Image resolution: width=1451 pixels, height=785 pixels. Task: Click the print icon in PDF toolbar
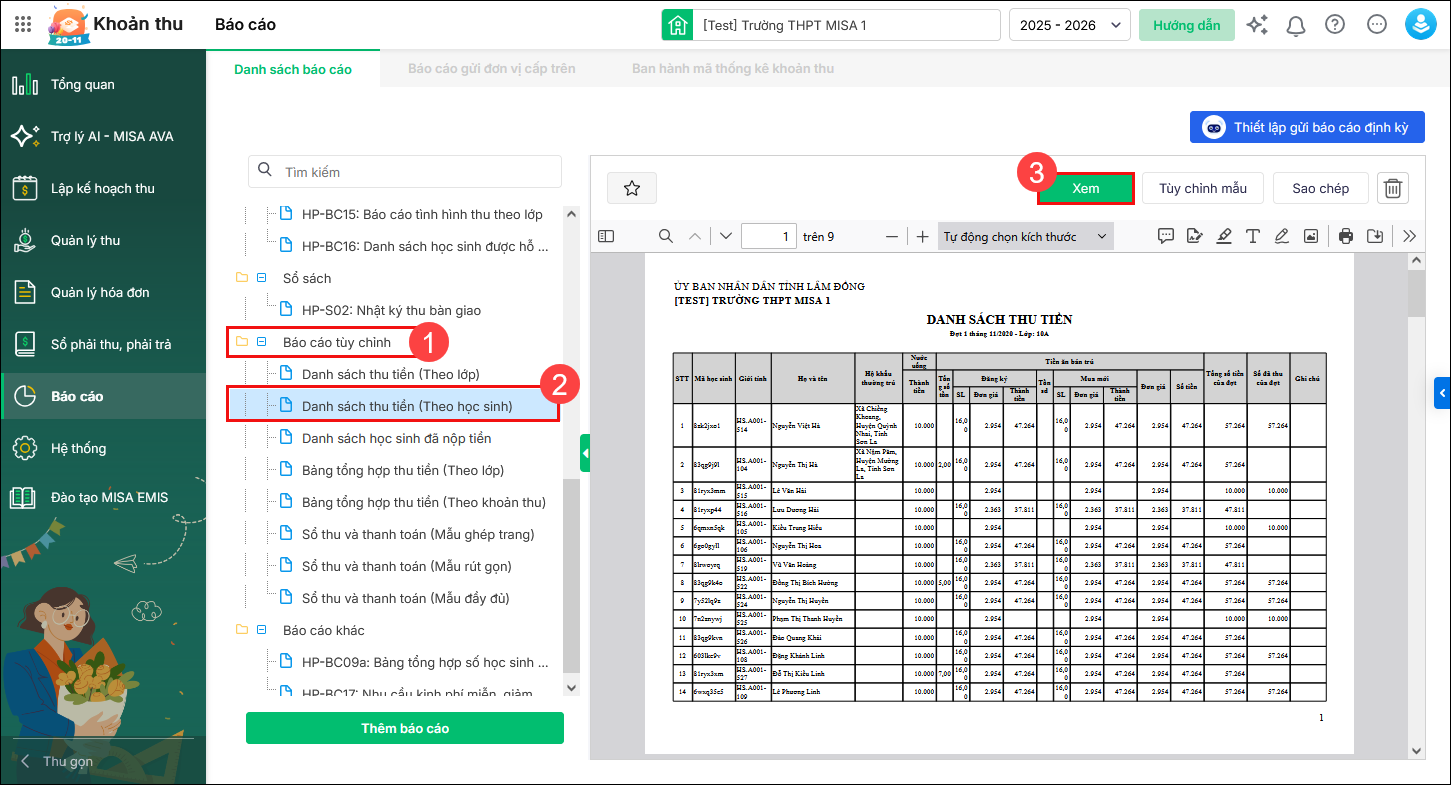tap(1345, 236)
